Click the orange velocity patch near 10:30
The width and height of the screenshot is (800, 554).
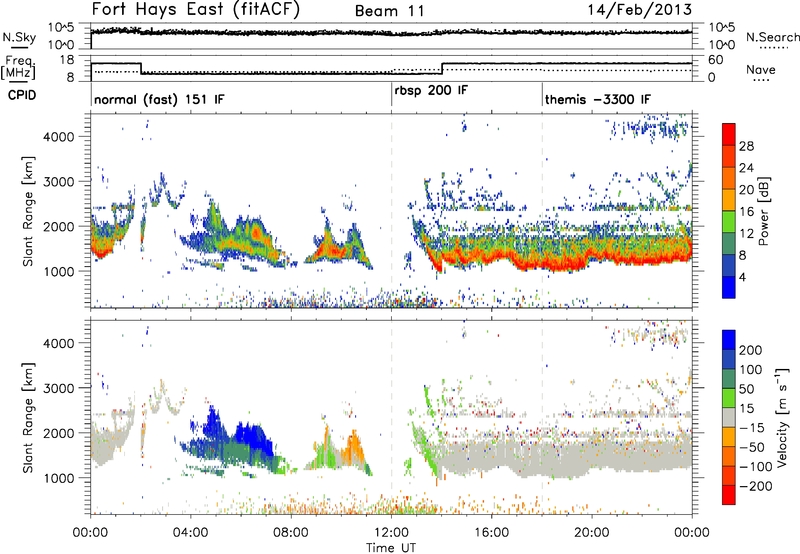[354, 449]
